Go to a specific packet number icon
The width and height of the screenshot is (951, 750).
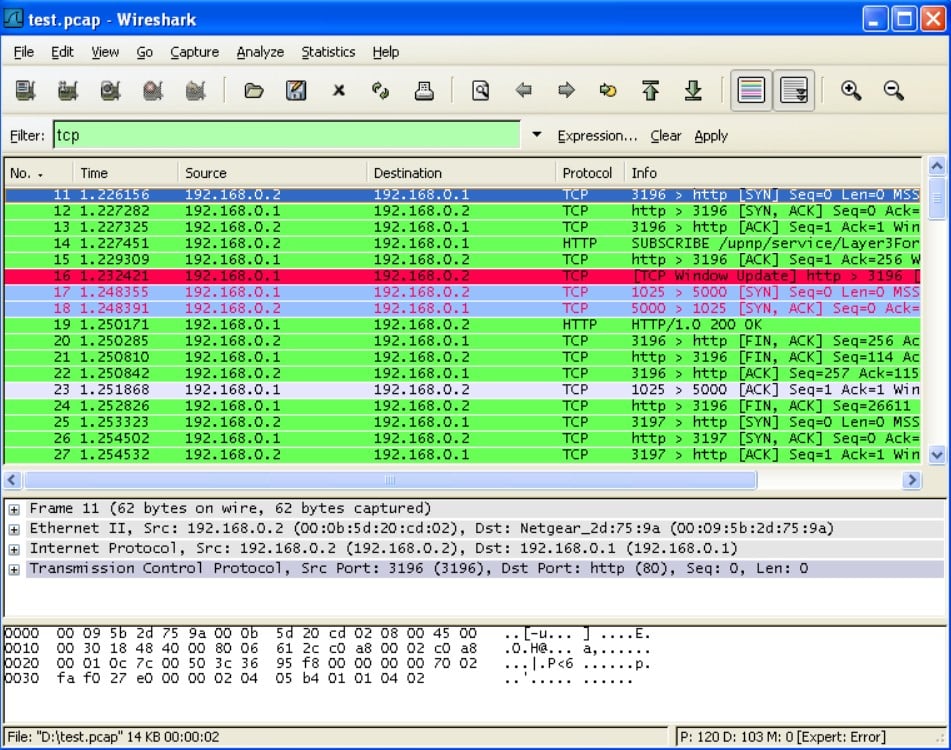[608, 91]
